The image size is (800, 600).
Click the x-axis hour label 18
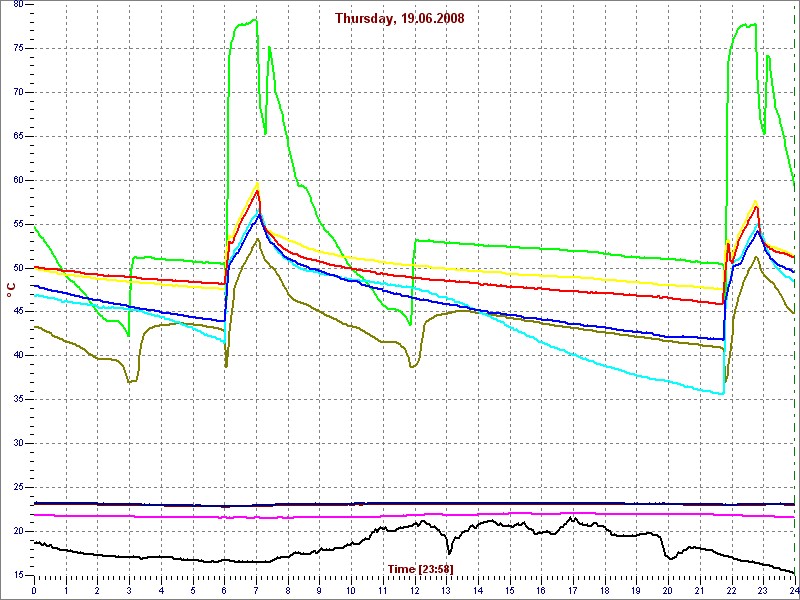[604, 590]
